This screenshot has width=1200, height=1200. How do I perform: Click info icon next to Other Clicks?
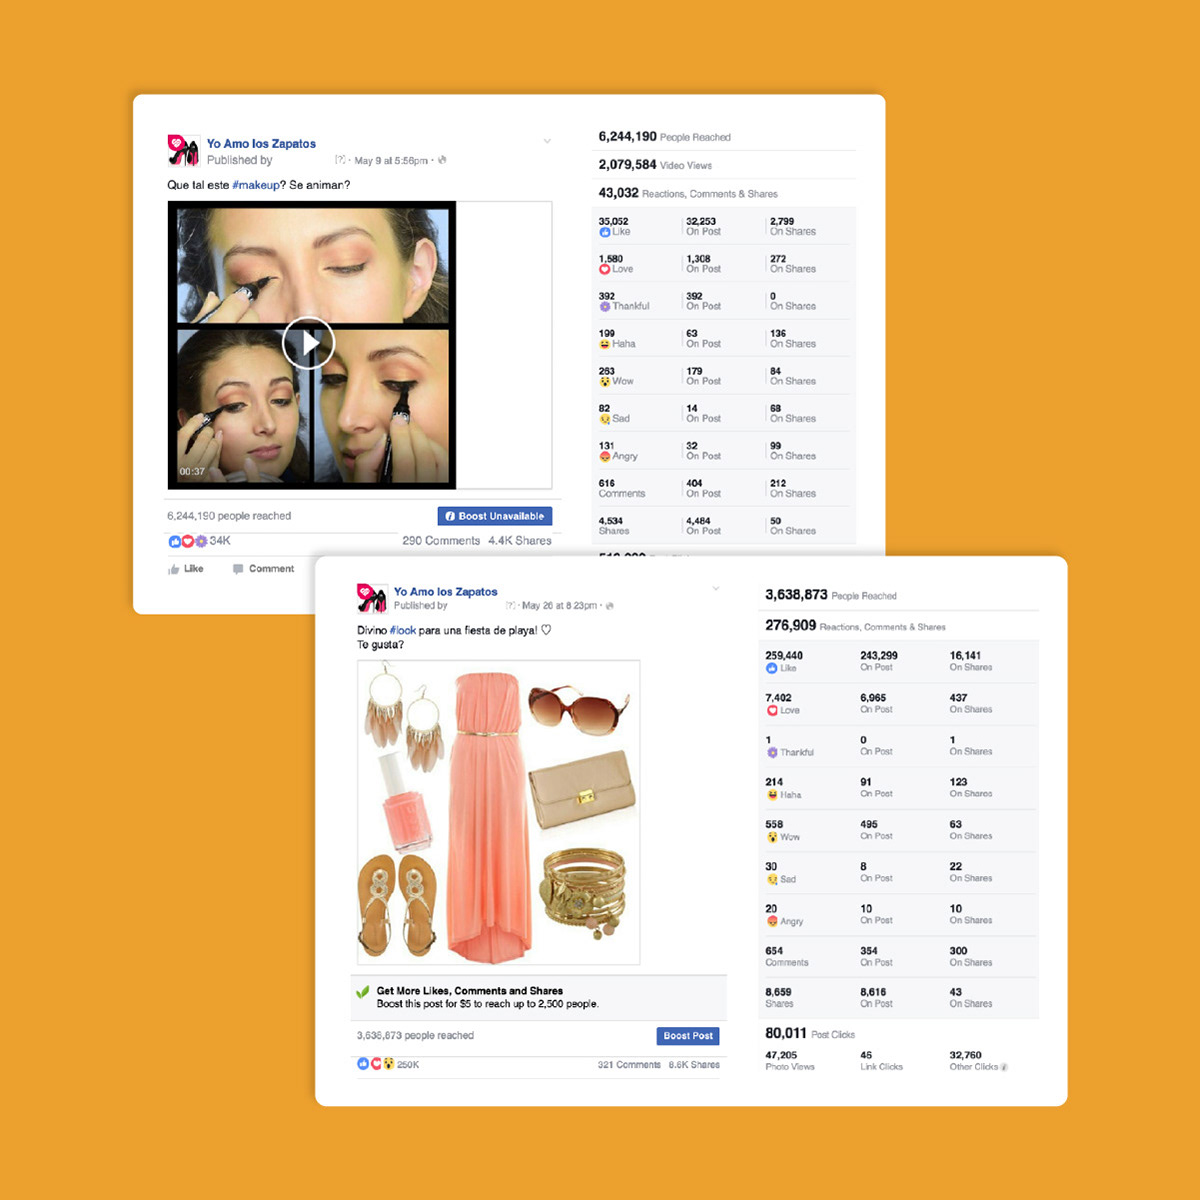pos(1004,1067)
